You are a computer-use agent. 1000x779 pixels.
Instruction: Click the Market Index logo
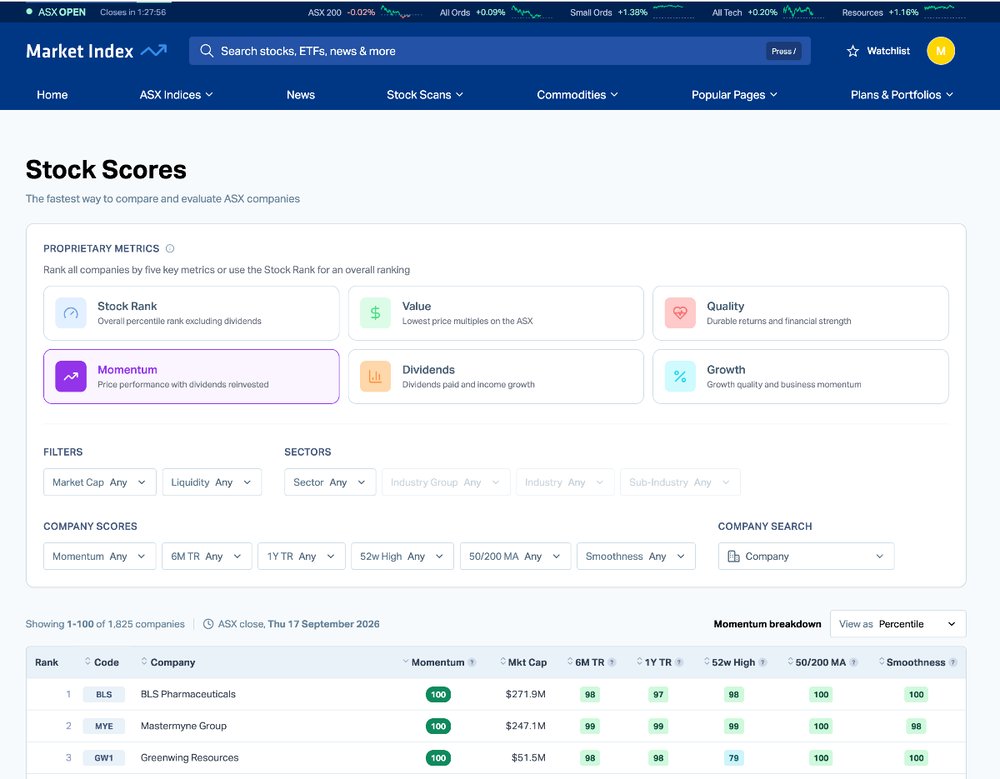tap(96, 51)
